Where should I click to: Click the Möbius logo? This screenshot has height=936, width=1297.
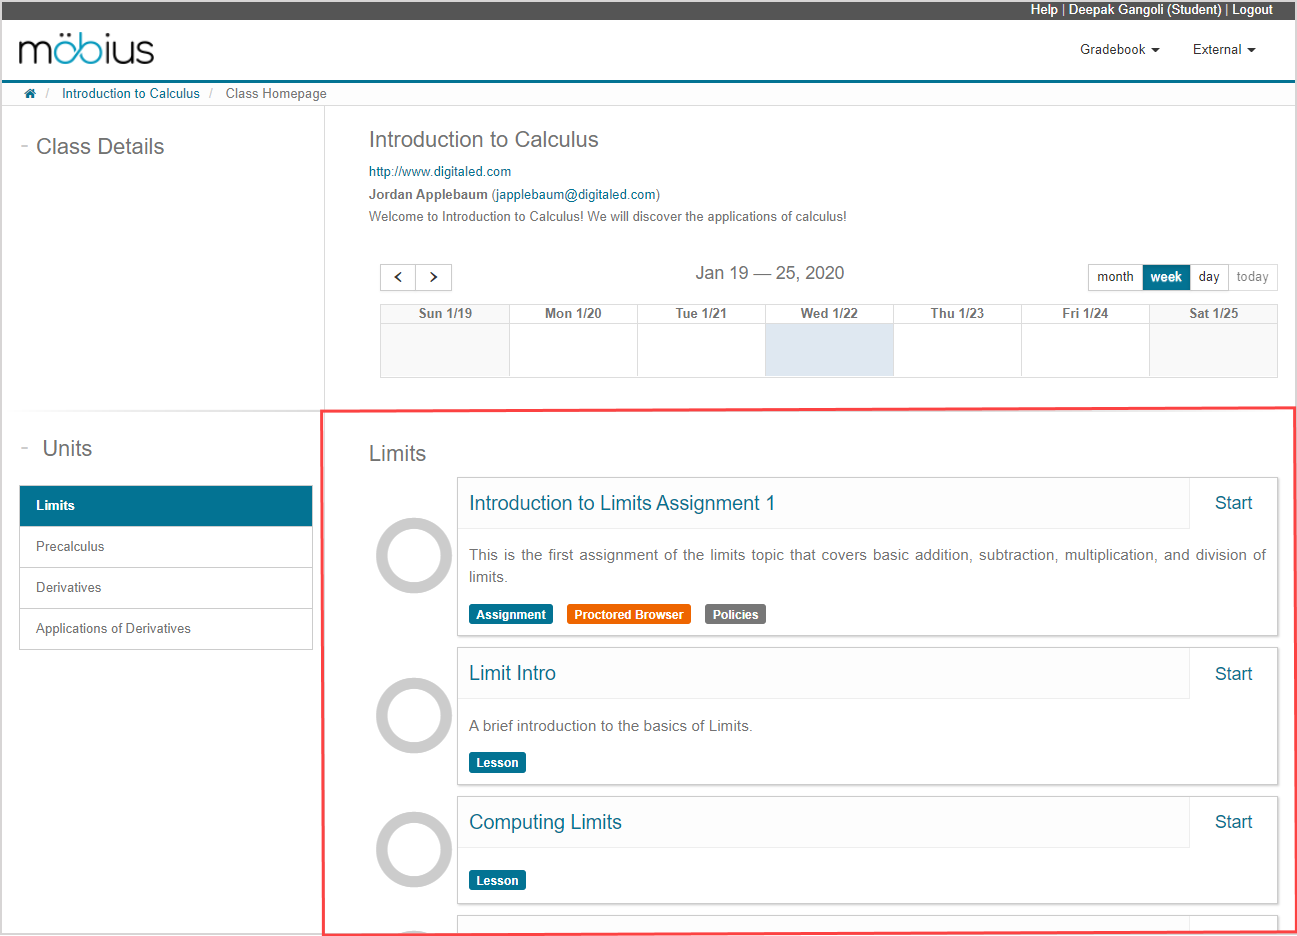87,49
